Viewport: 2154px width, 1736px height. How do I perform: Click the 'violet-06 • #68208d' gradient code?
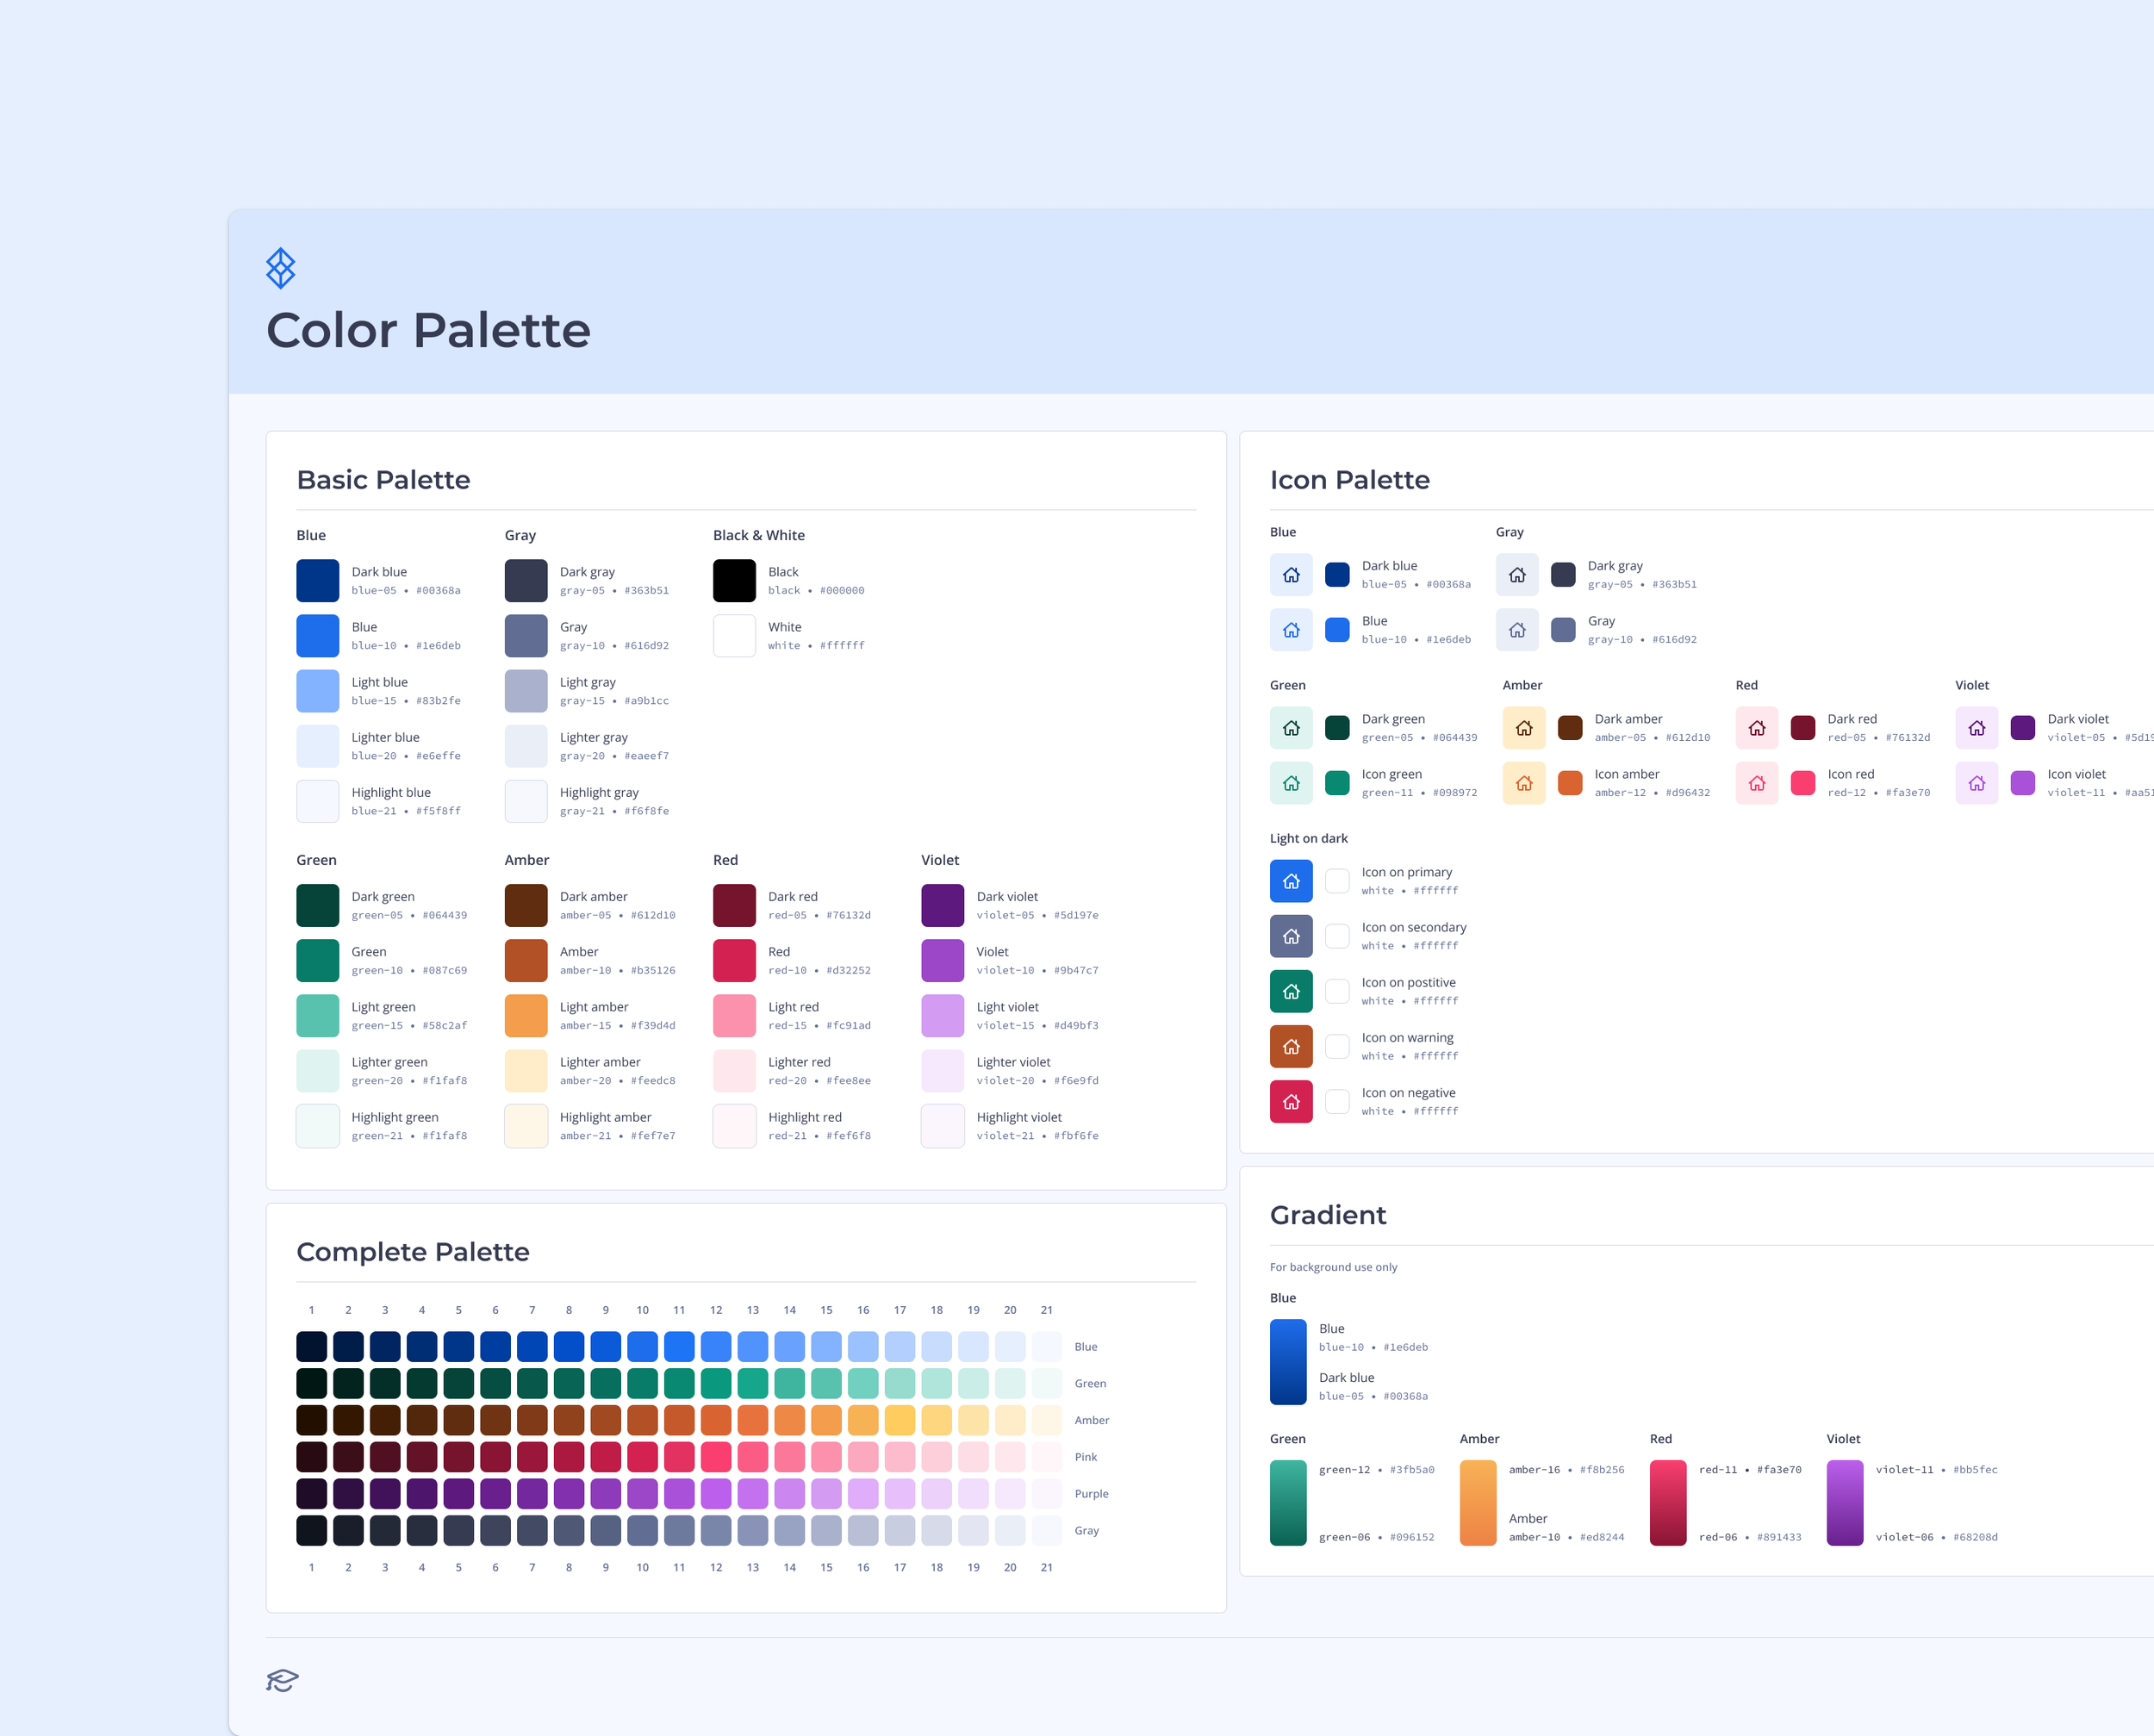tap(1936, 1537)
